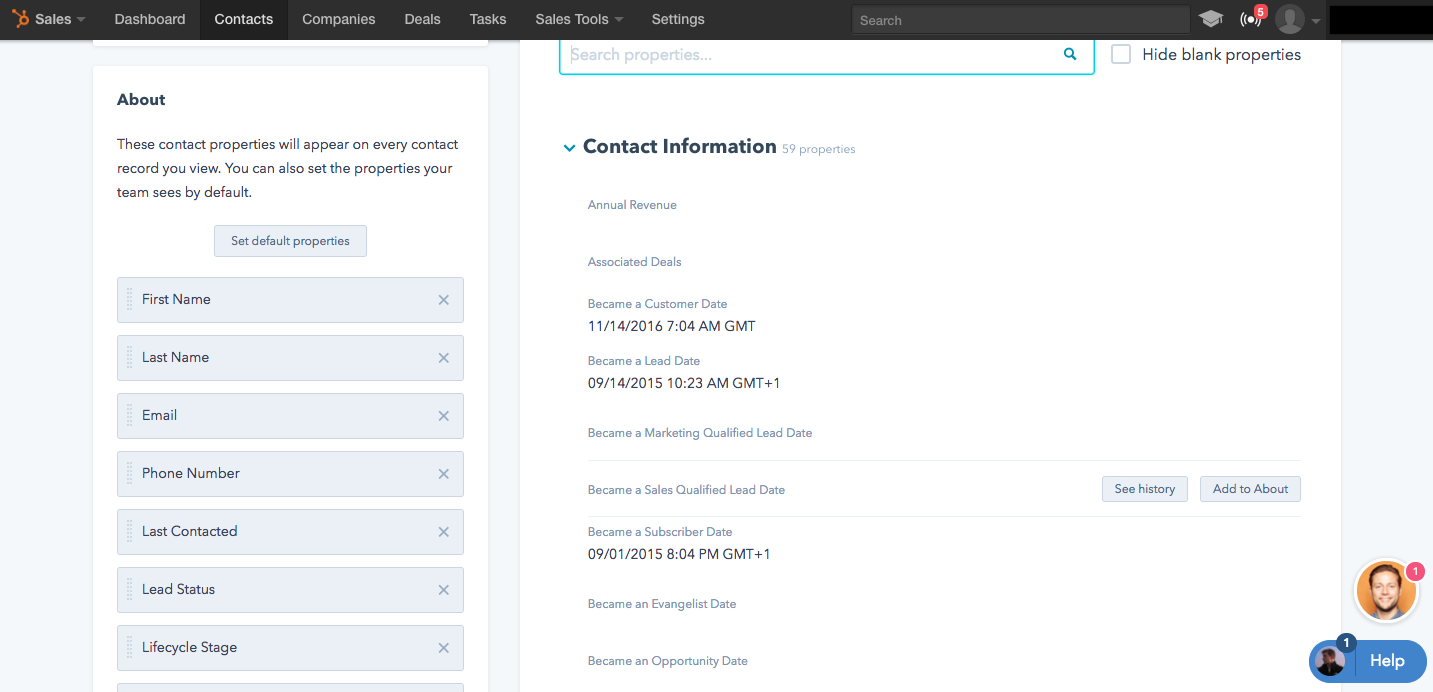Click the drag handle for Email
This screenshot has height=692, width=1433.
pos(129,416)
